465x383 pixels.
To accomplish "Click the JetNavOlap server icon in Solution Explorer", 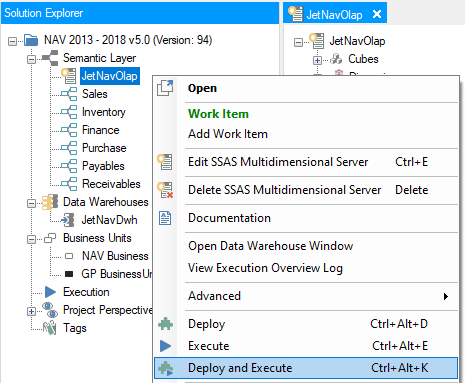I will tap(69, 76).
